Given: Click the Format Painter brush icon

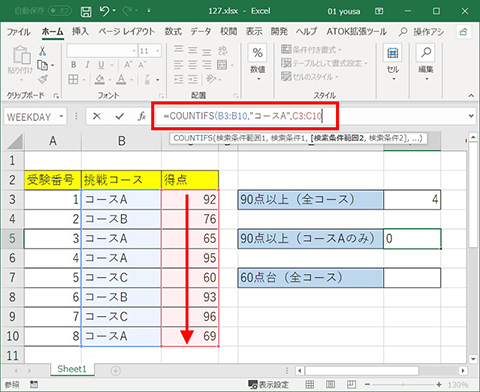Looking at the screenshot, I should (42, 79).
